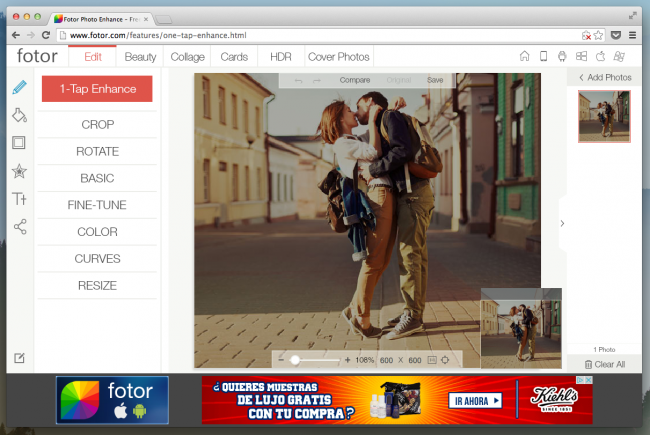Open the Frames tool in sidebar
The image size is (650, 435).
19,143
